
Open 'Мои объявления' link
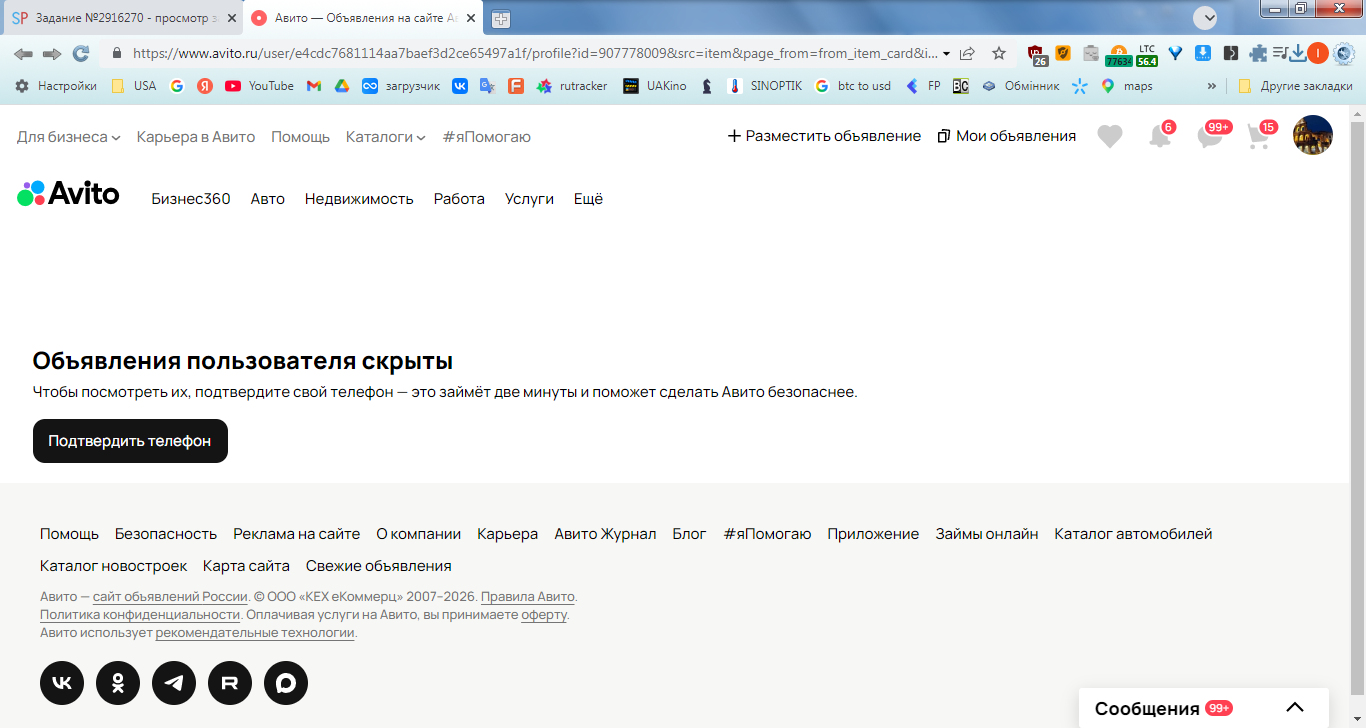1007,136
